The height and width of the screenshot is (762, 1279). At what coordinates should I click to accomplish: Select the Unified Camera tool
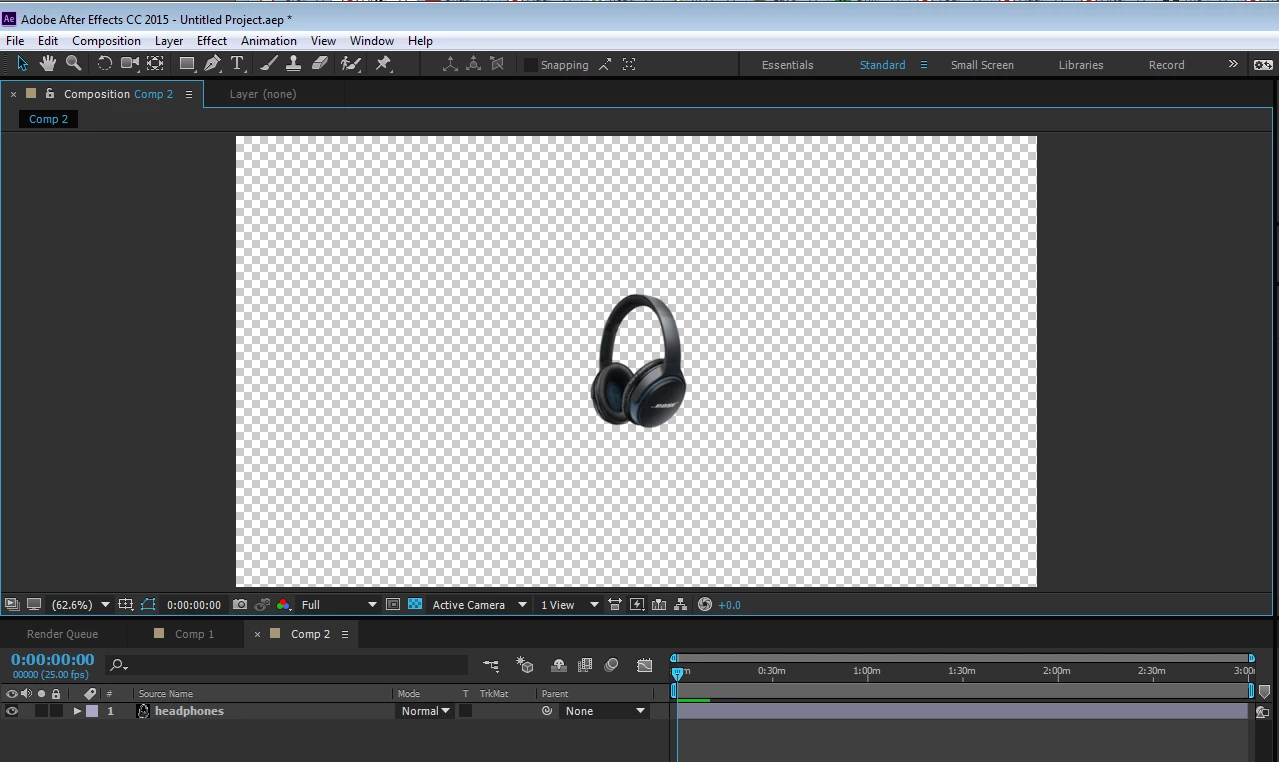[129, 63]
